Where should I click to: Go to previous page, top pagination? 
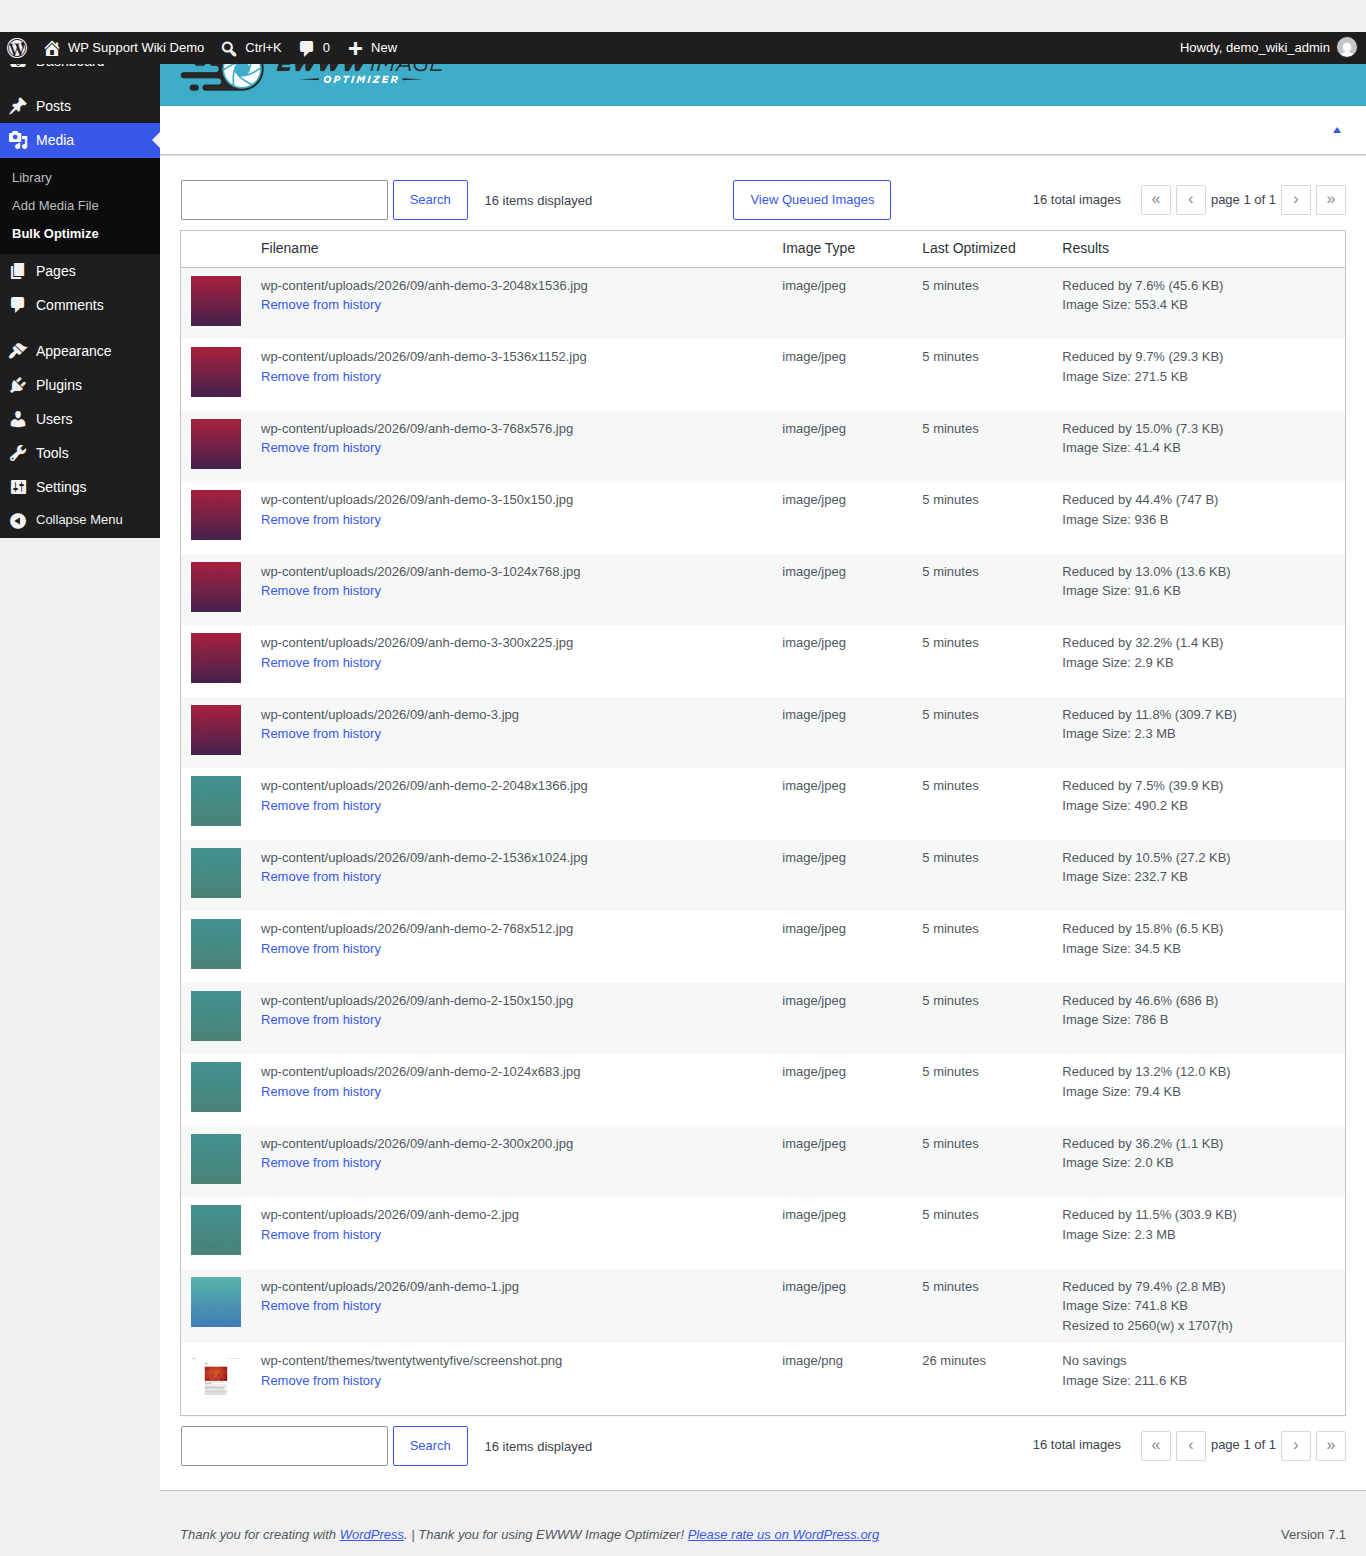pos(1191,200)
